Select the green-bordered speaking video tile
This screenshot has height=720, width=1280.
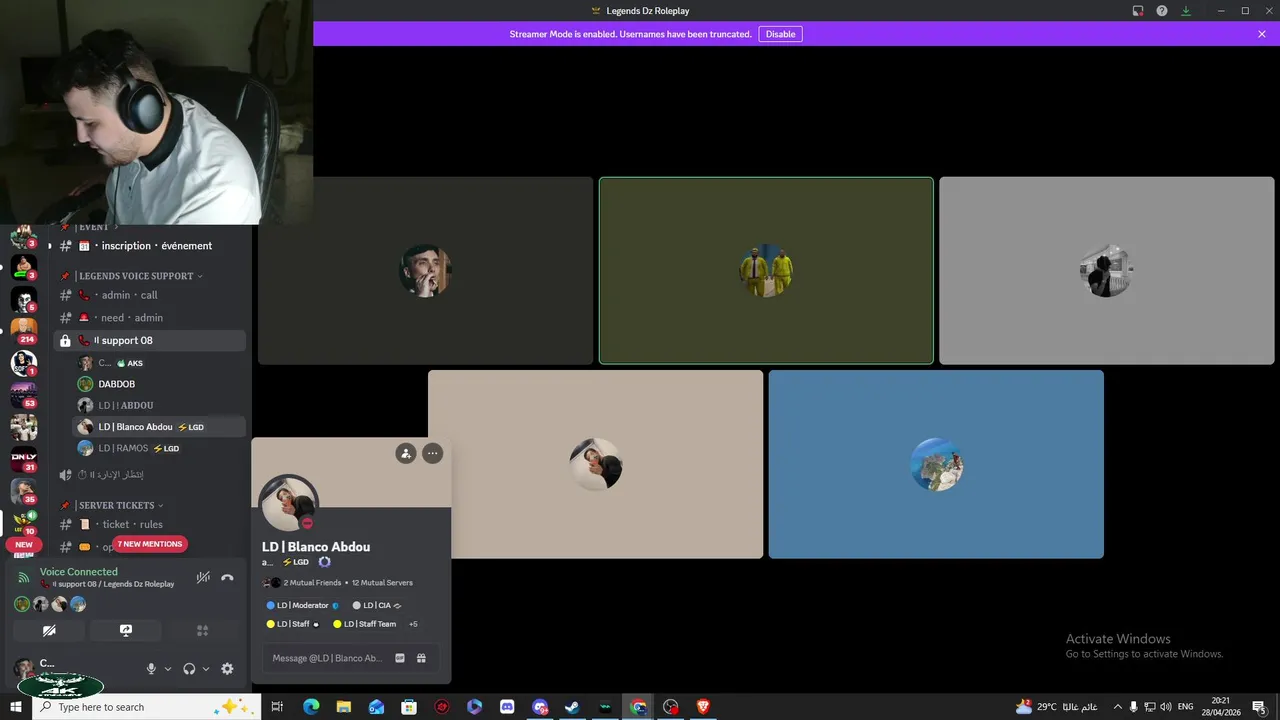click(766, 271)
